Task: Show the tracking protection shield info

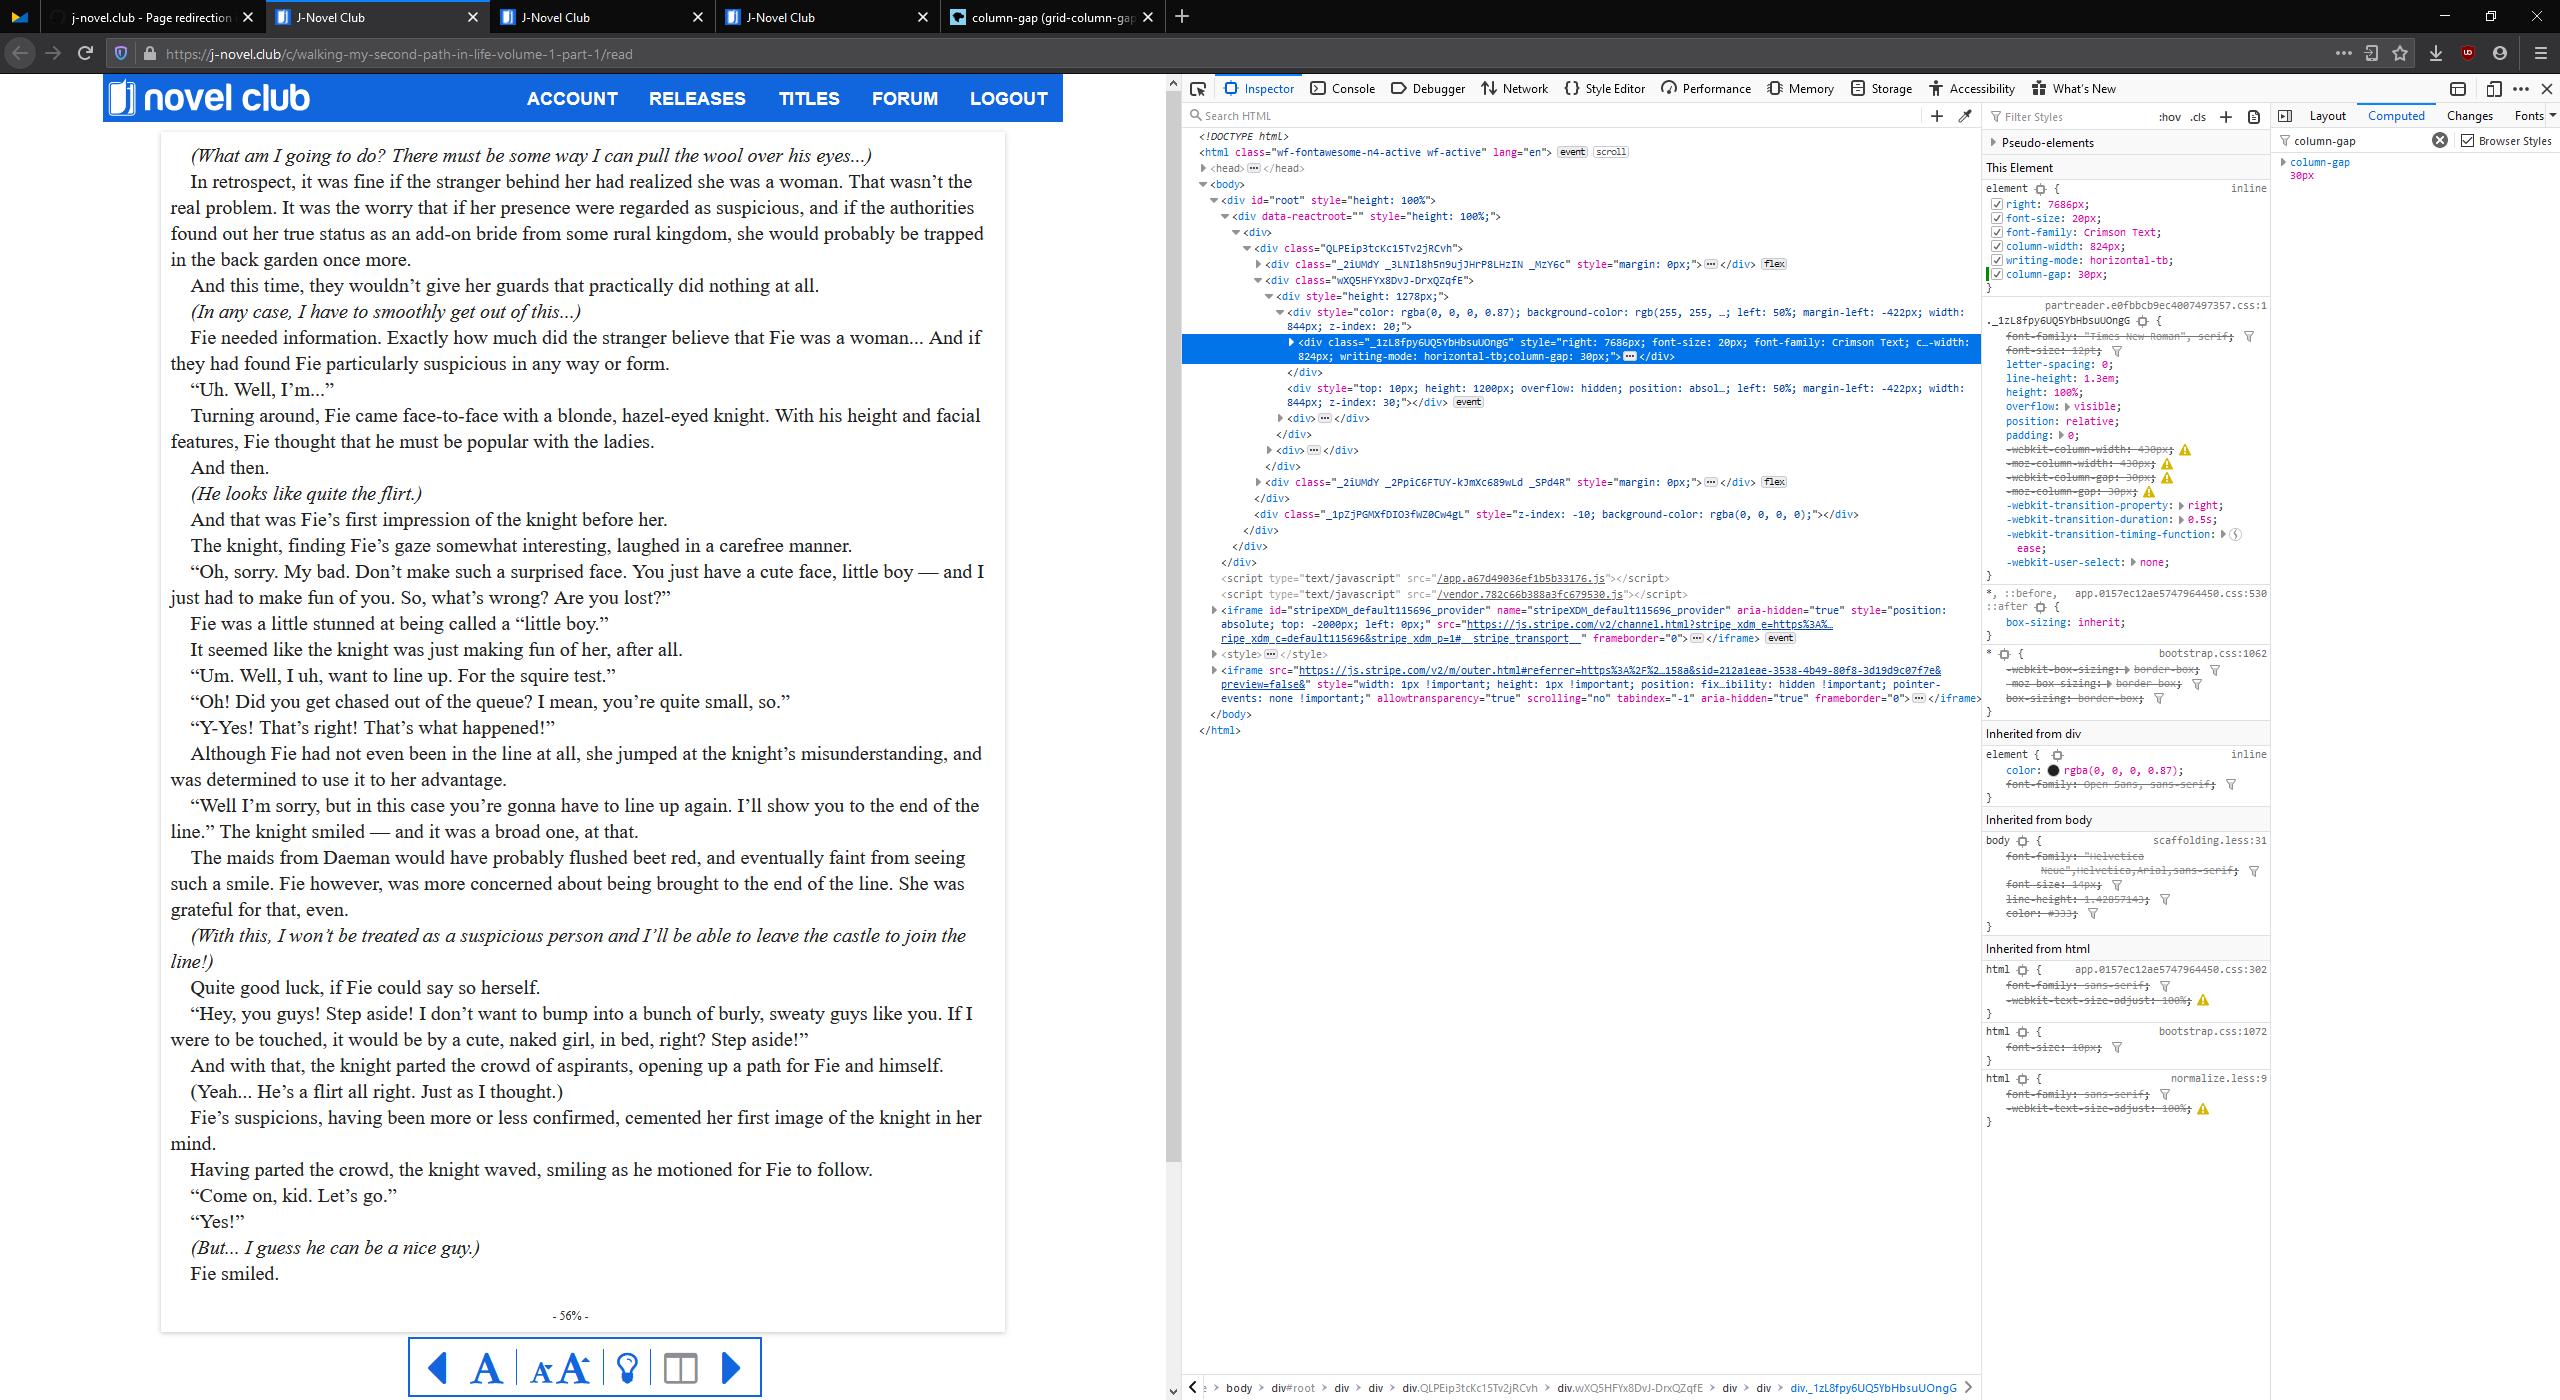Action: coord(121,54)
